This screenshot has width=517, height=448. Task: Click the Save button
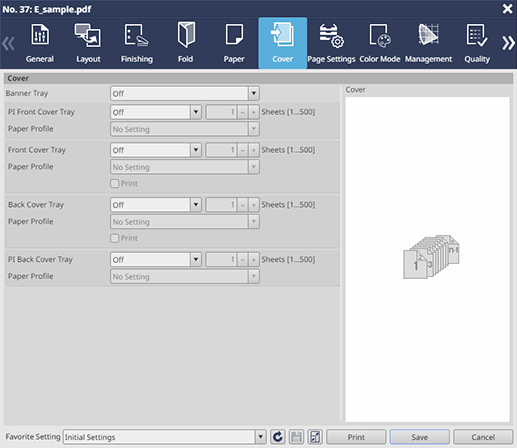[420, 437]
